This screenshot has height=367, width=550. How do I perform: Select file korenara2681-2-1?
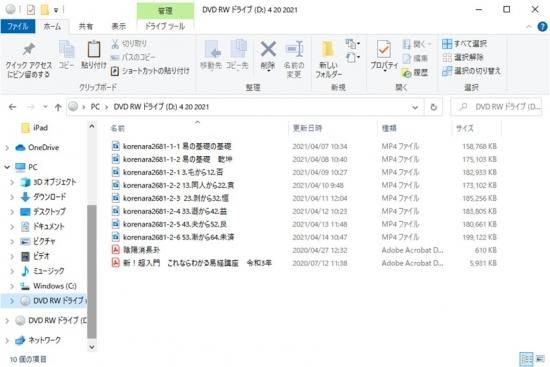(167, 172)
